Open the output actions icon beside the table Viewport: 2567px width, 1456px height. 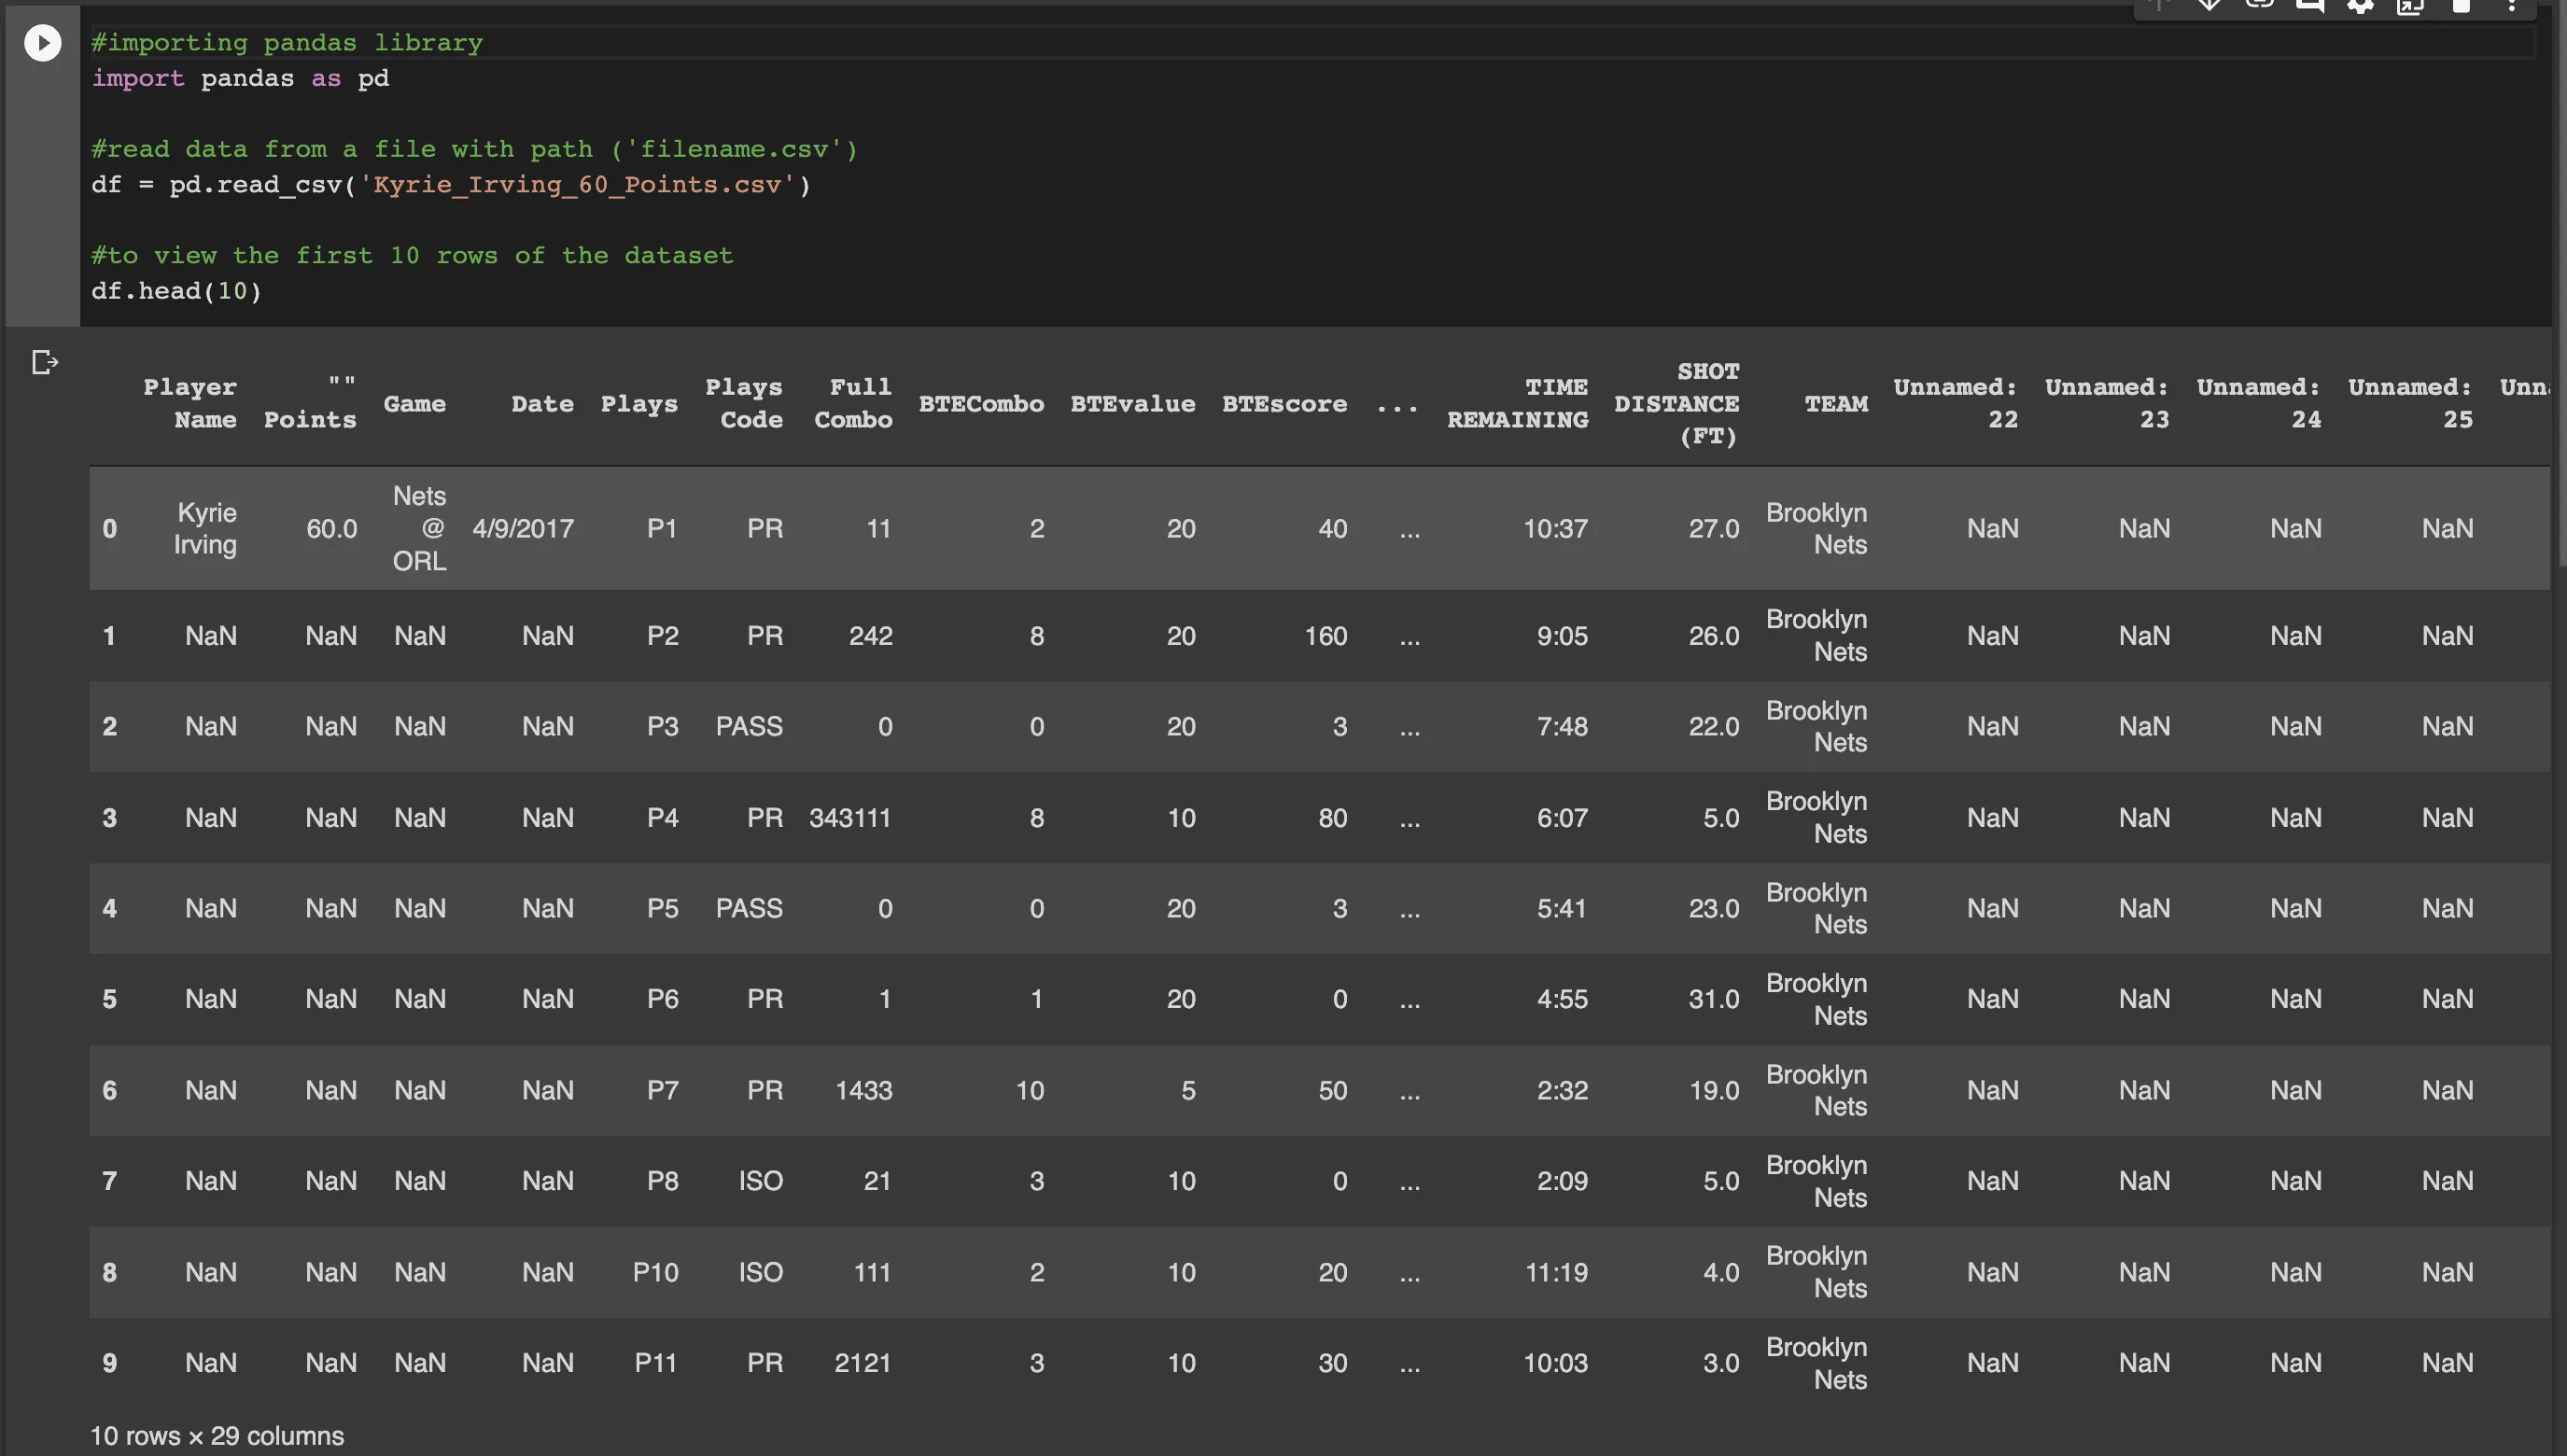45,362
